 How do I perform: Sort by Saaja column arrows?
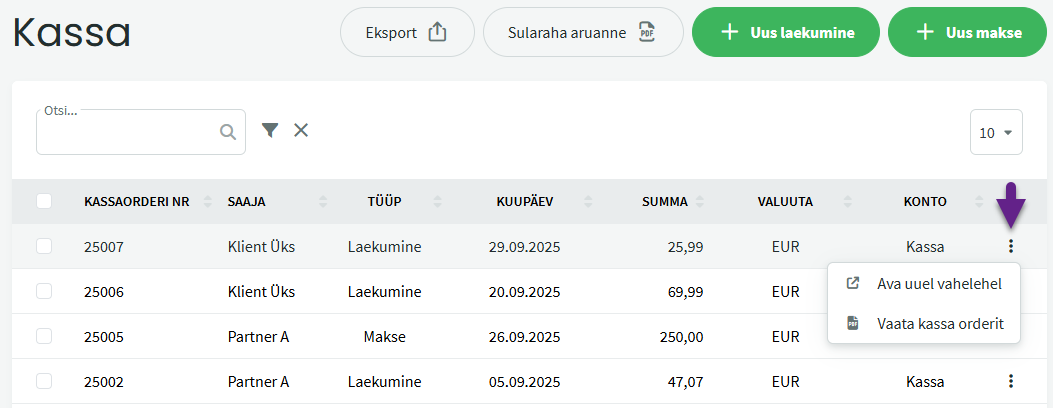pyautogui.click(x=323, y=202)
